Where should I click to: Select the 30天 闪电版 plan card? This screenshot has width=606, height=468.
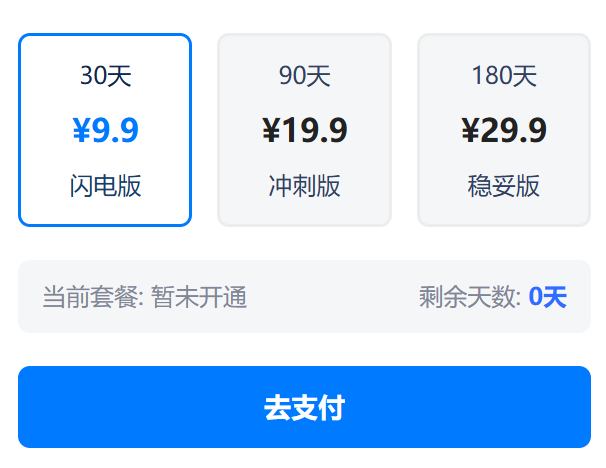point(105,130)
